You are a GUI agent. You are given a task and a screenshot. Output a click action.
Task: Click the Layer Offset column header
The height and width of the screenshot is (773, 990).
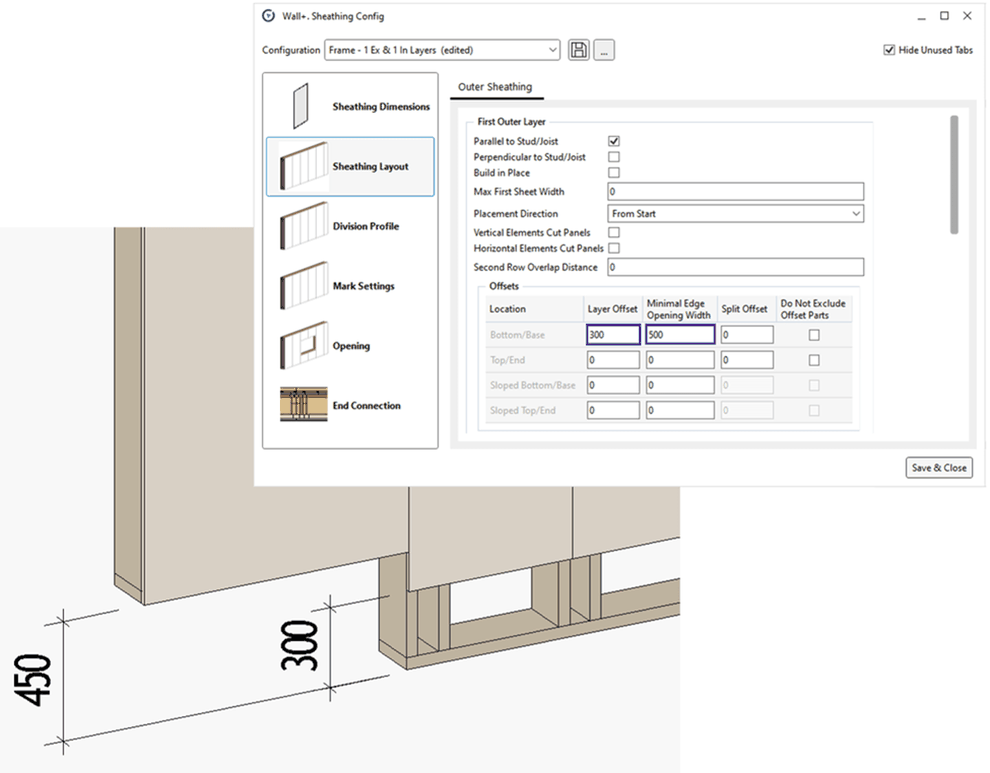(612, 309)
